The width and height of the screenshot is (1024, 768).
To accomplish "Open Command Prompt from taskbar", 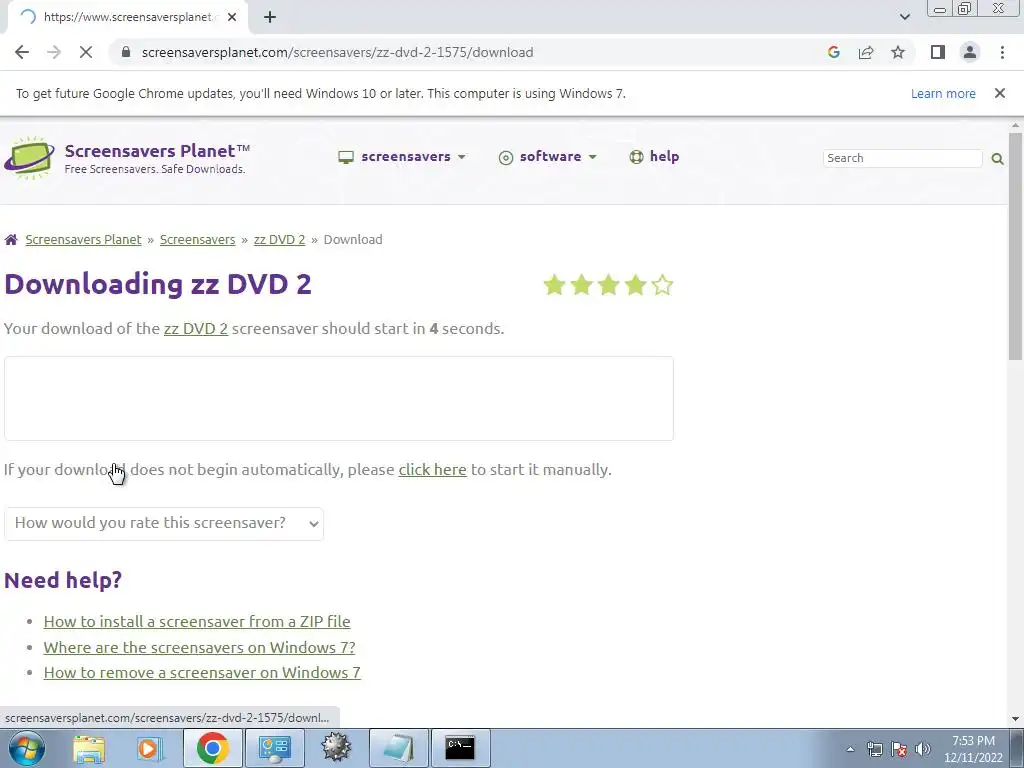I will (460, 748).
